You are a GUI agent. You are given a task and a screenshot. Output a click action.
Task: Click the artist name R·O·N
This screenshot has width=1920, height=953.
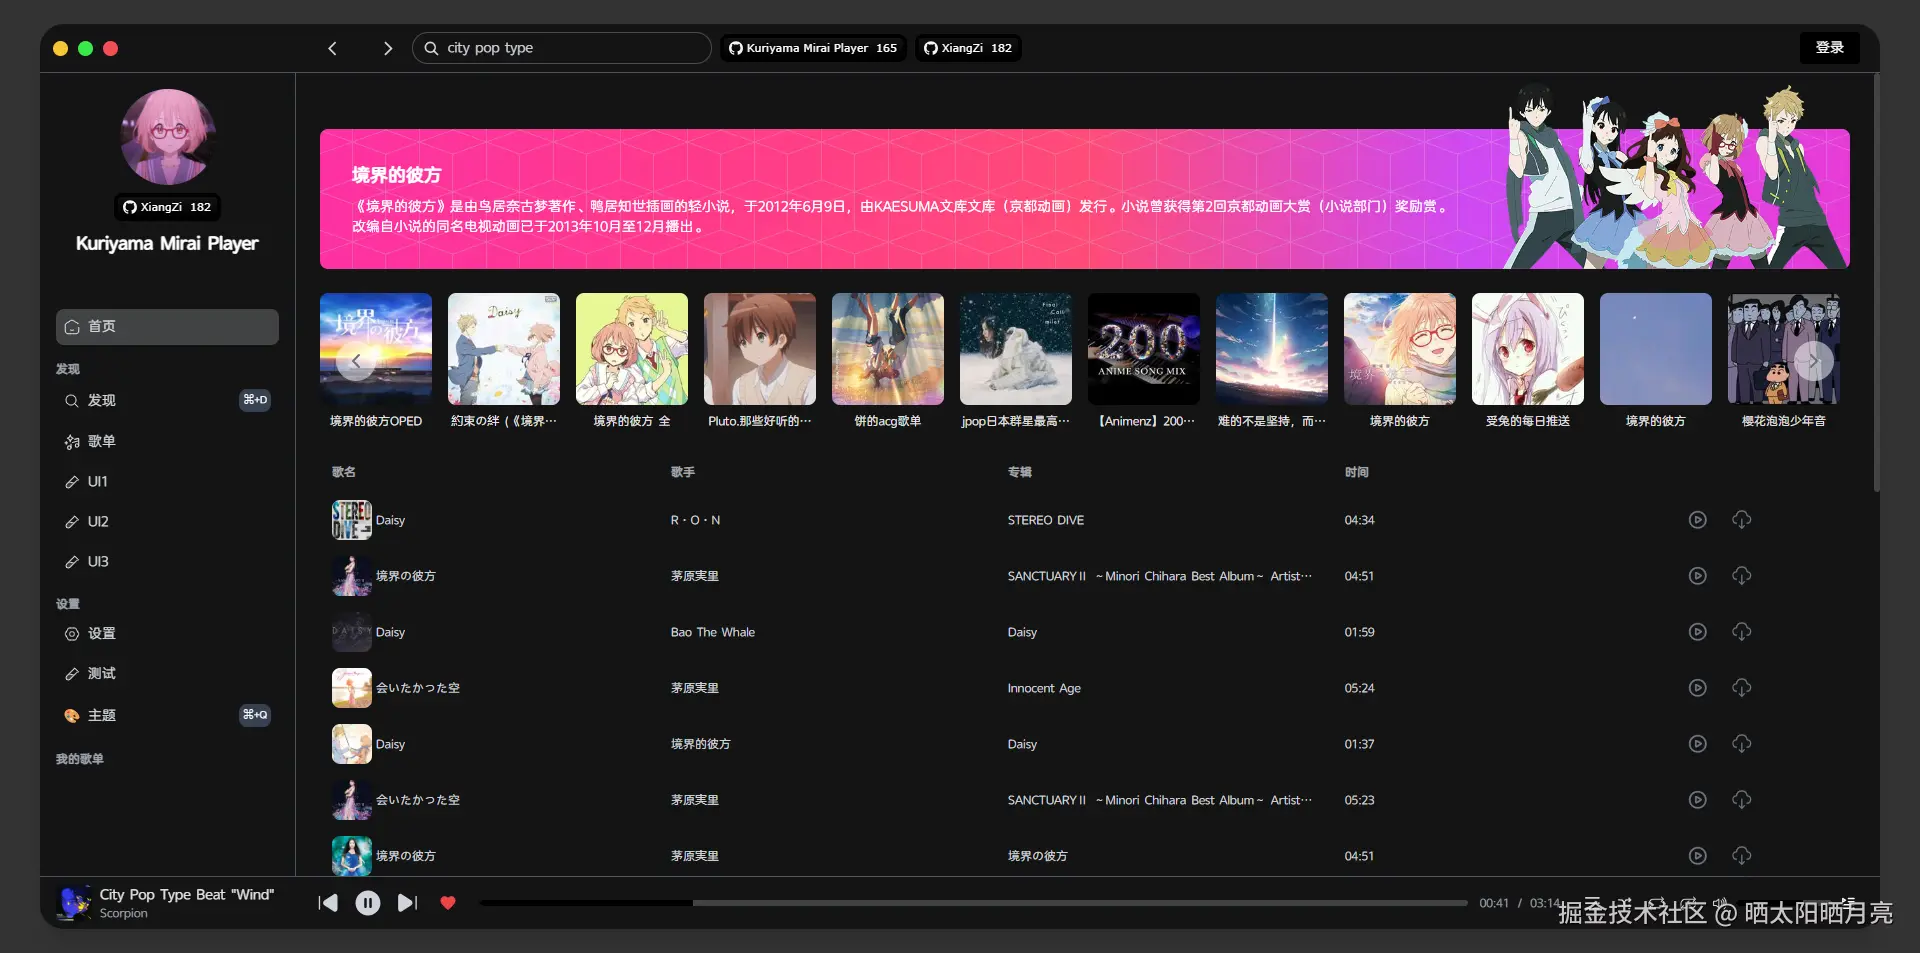coord(695,520)
